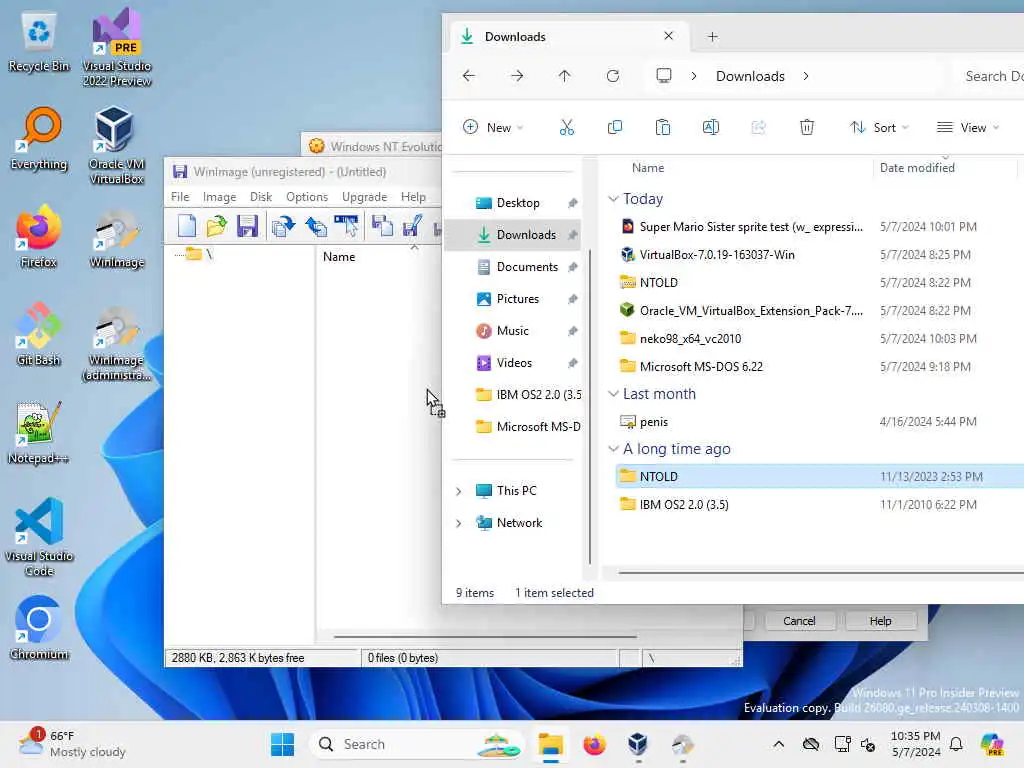Image resolution: width=1024 pixels, height=768 pixels.
Task: Click Paste clipboard icon in Explorer toolbar
Action: coord(663,127)
